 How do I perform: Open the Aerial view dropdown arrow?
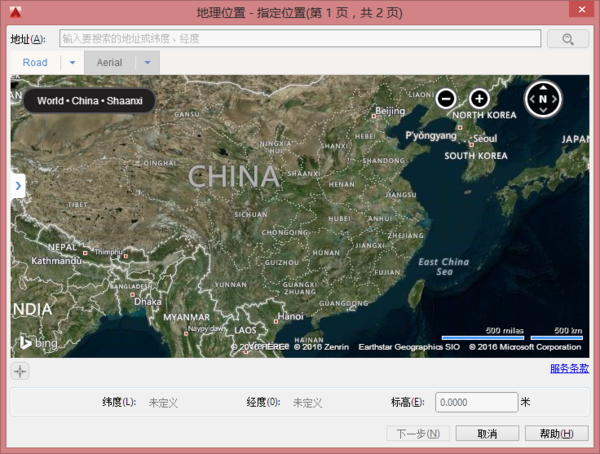pyautogui.click(x=147, y=62)
